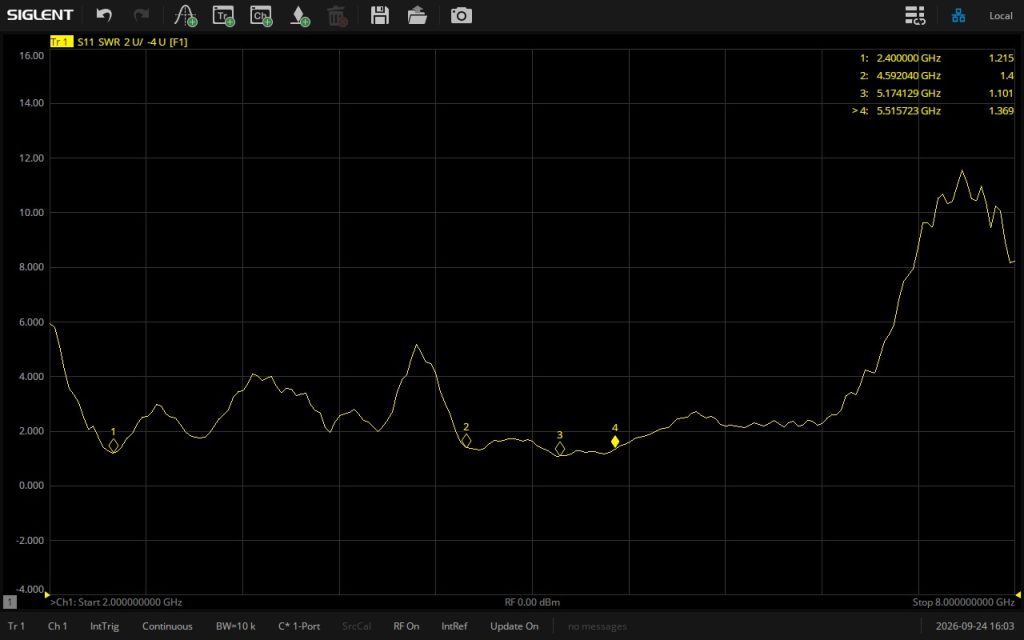
Task: Save state with the floppy disk icon
Action: pyautogui.click(x=379, y=15)
